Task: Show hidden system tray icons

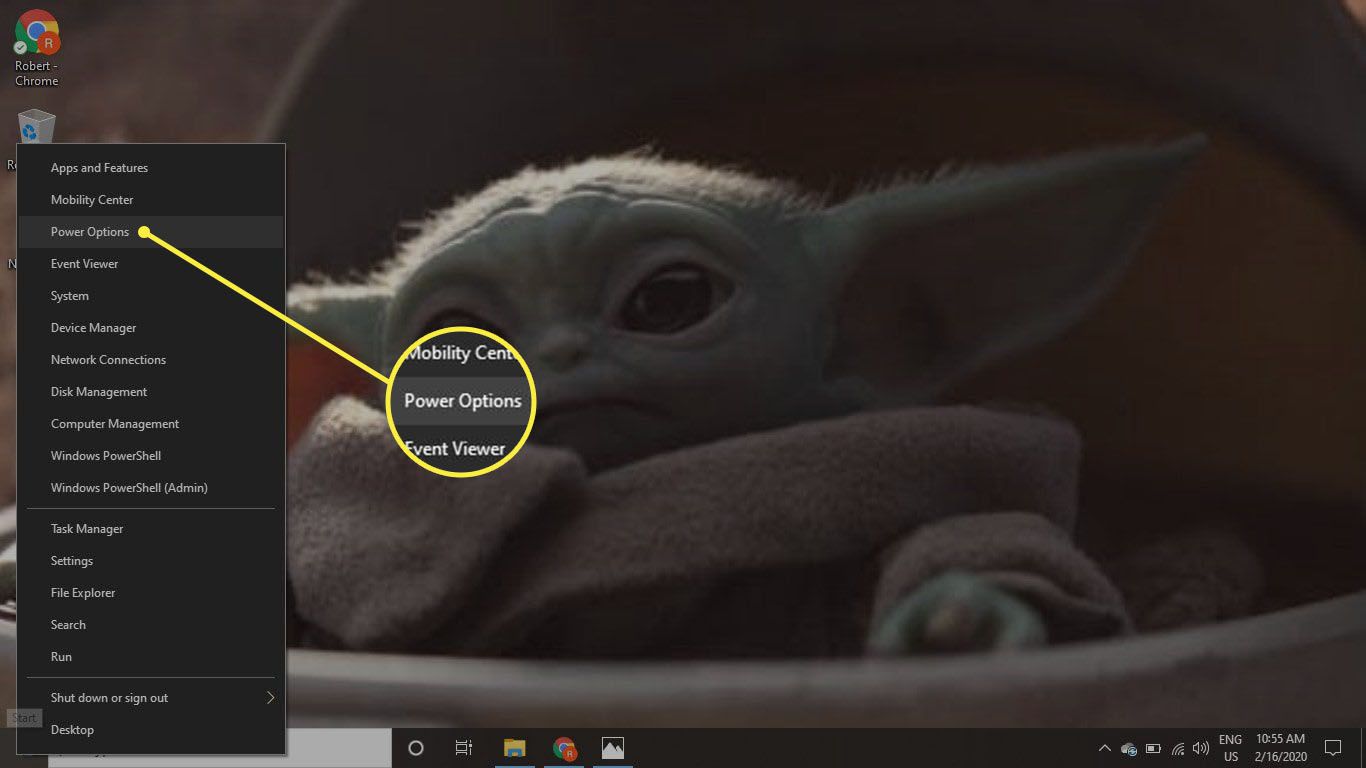Action: 1104,748
